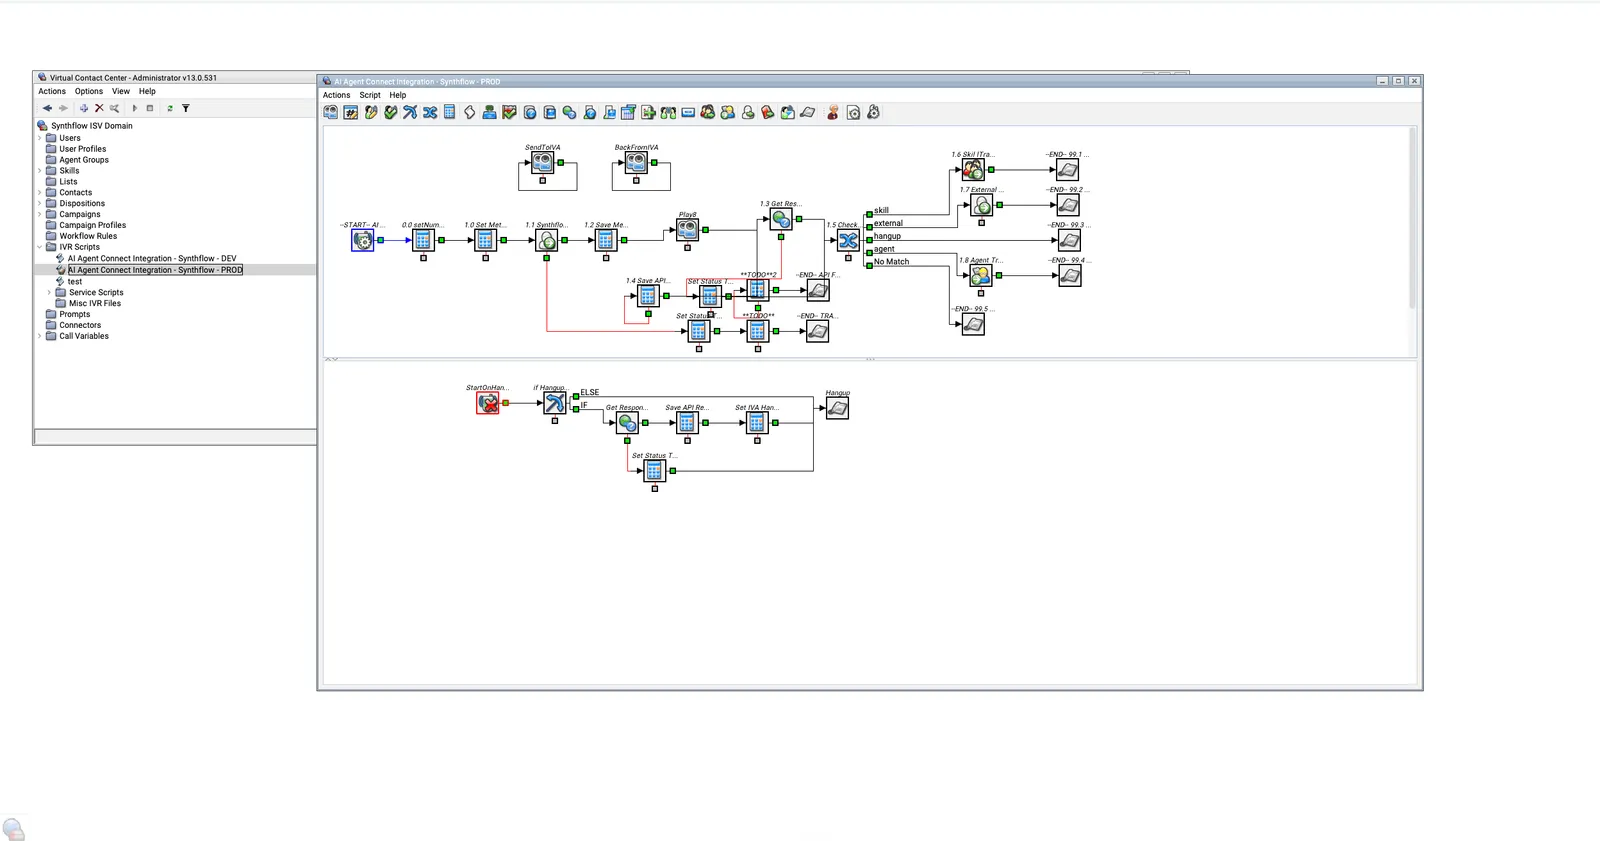
Task: Click the red X delete icon
Action: click(99, 108)
